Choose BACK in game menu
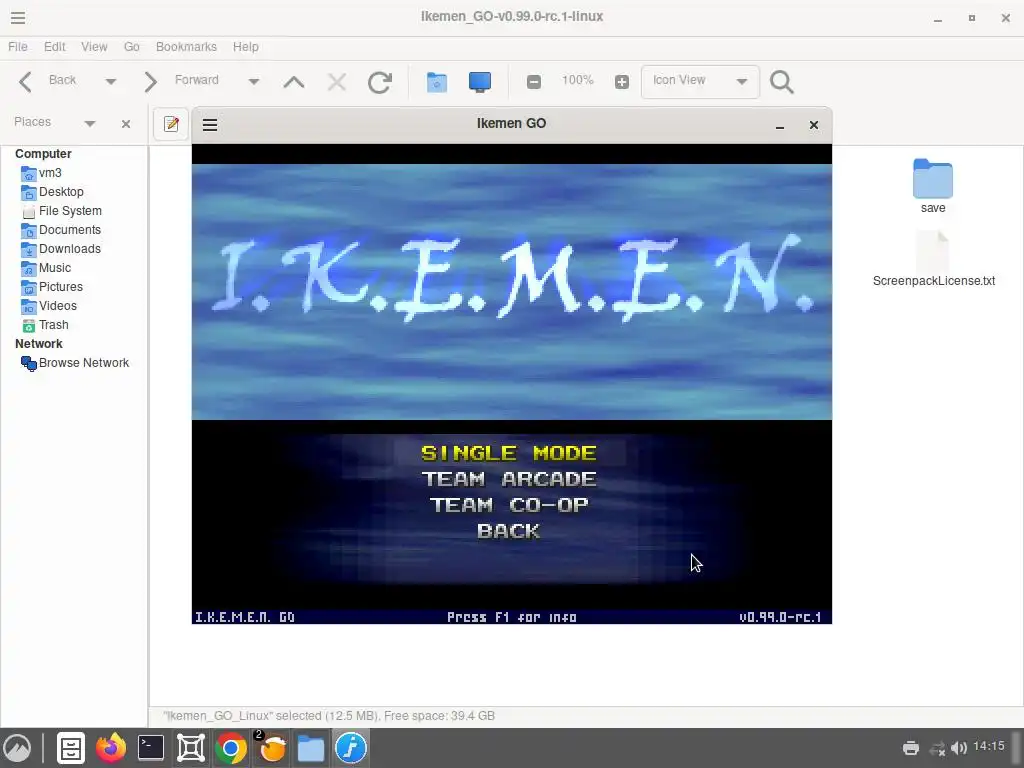The height and width of the screenshot is (768, 1024). 509,531
